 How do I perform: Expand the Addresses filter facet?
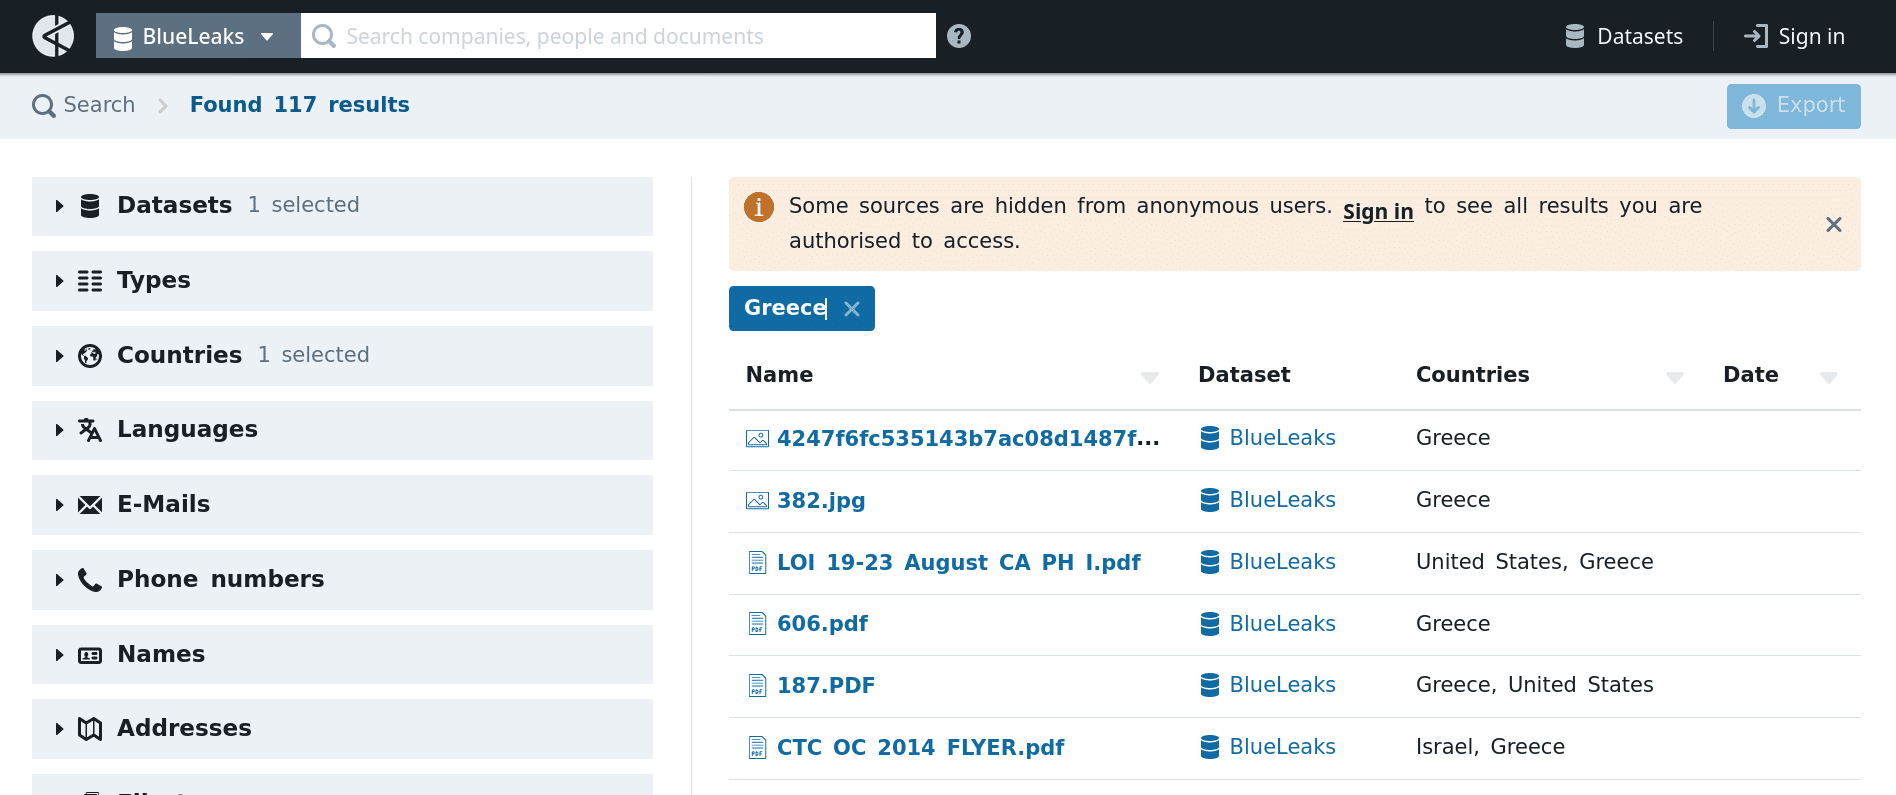click(342, 729)
